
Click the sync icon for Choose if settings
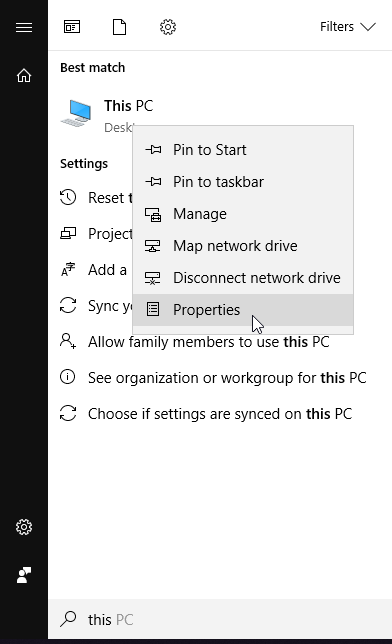point(68,413)
